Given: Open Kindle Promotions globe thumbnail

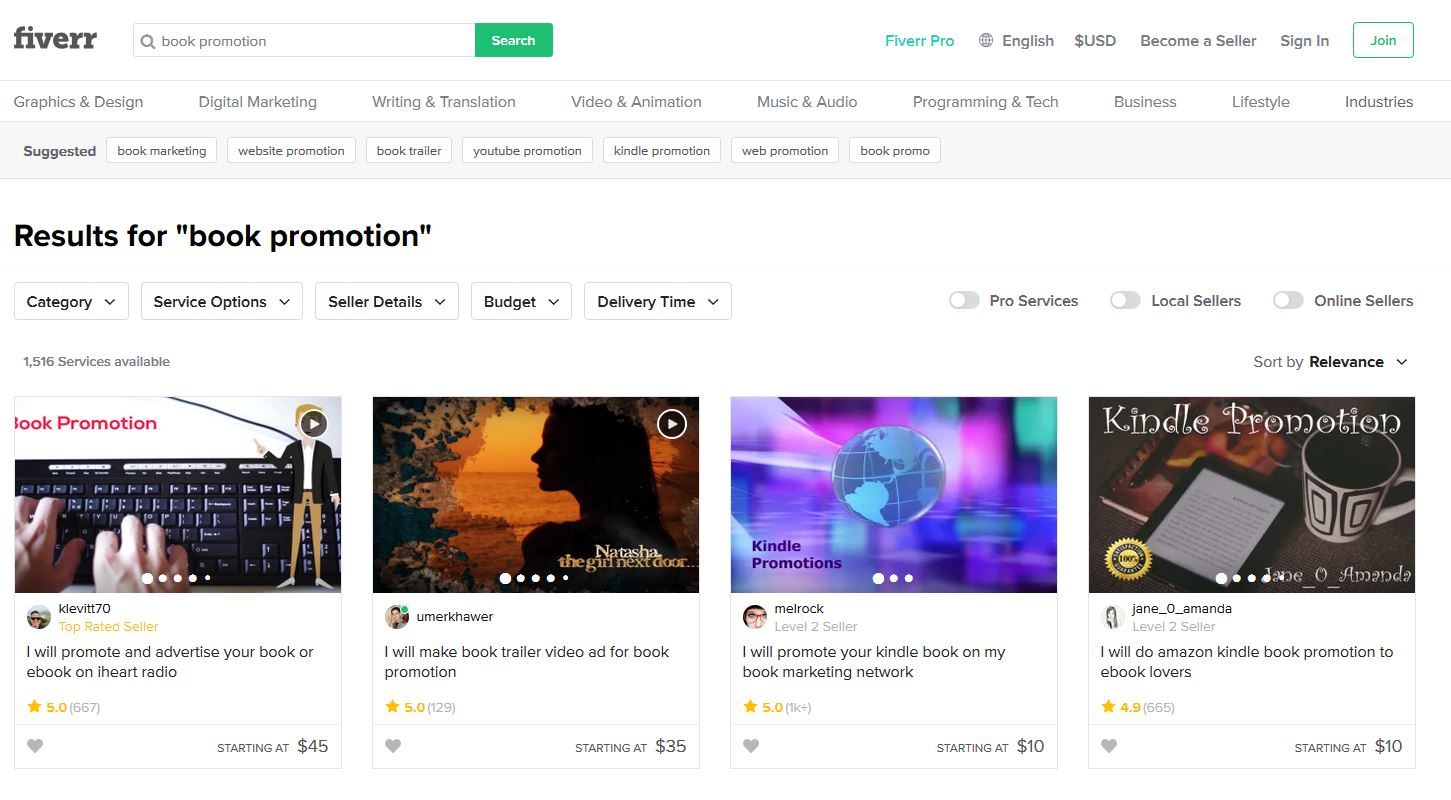Looking at the screenshot, I should (x=894, y=495).
